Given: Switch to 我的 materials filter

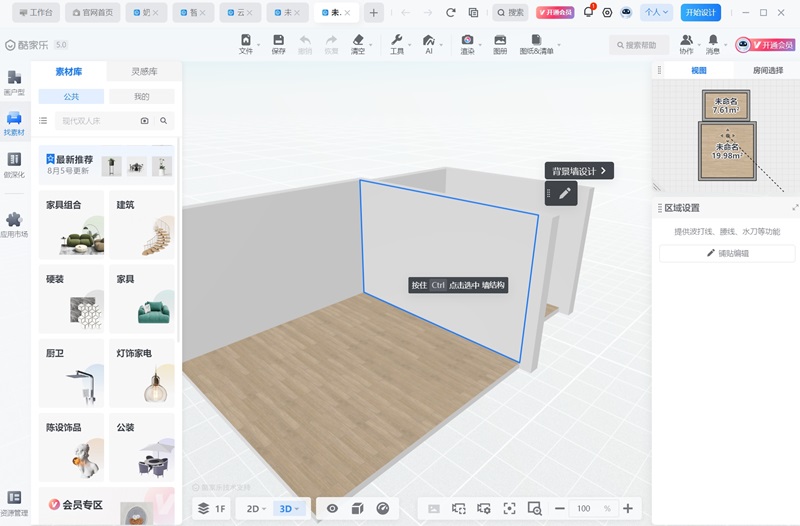Looking at the screenshot, I should (141, 97).
